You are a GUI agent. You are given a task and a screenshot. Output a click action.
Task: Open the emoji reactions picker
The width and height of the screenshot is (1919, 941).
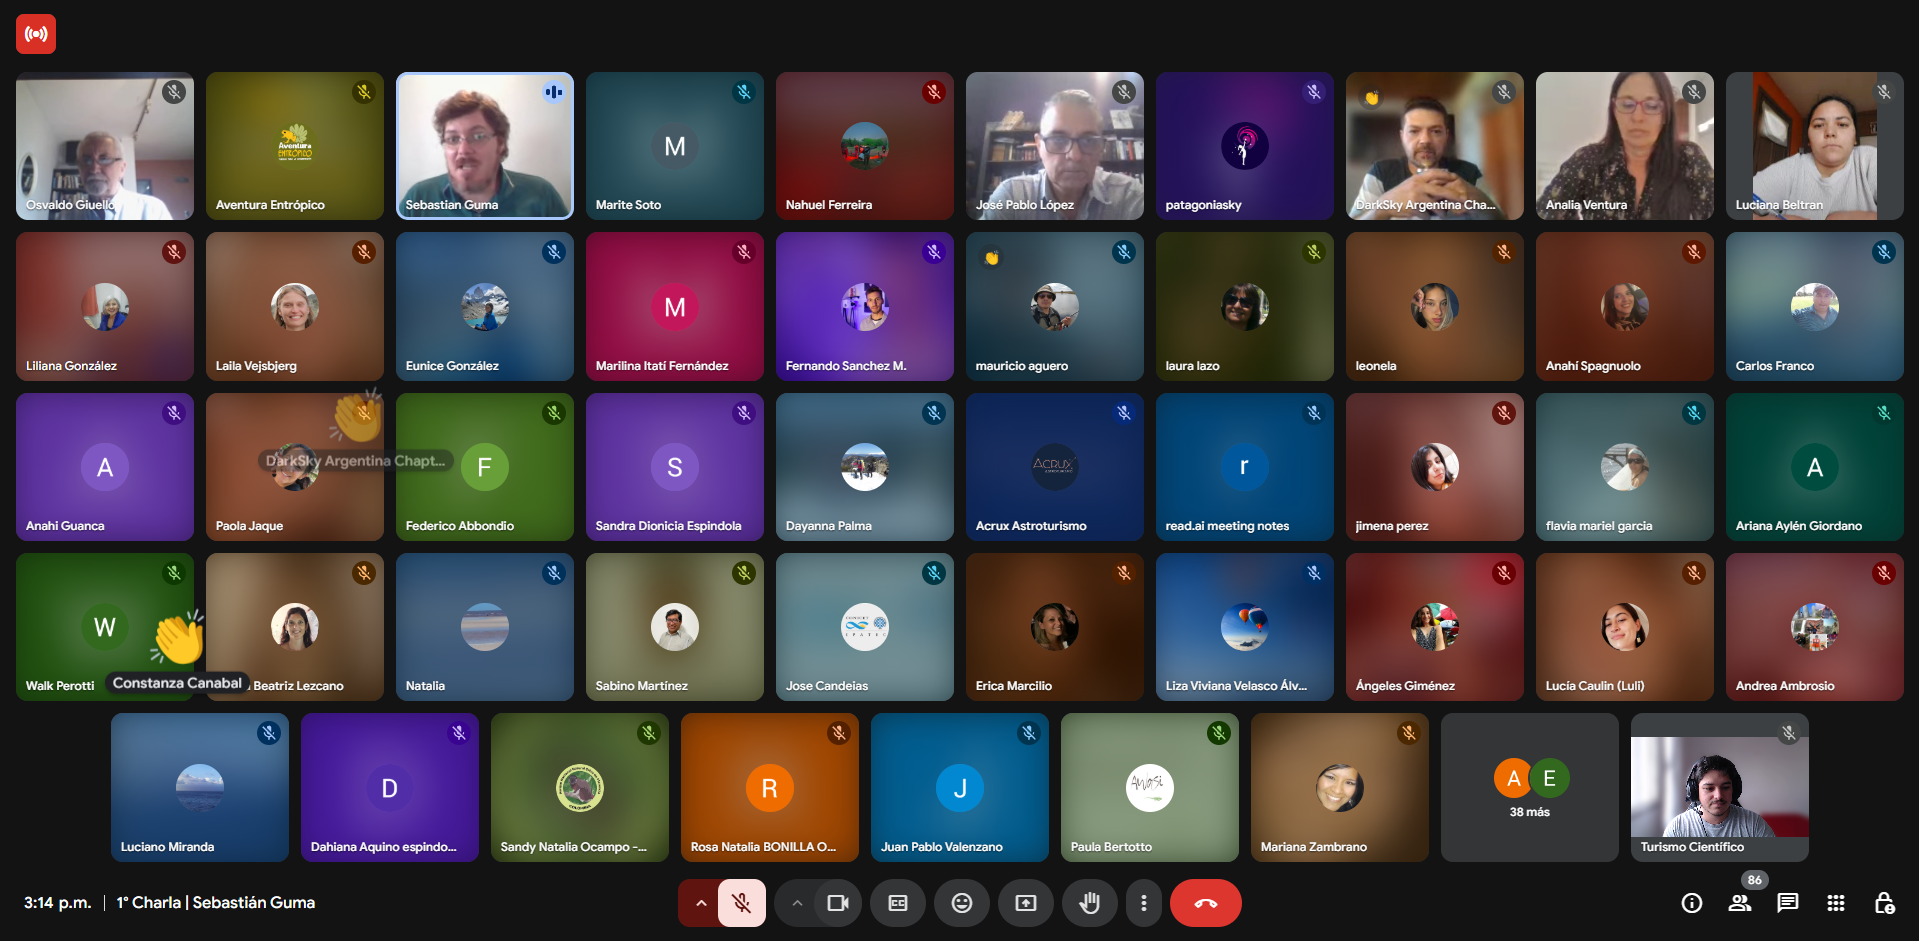961,903
